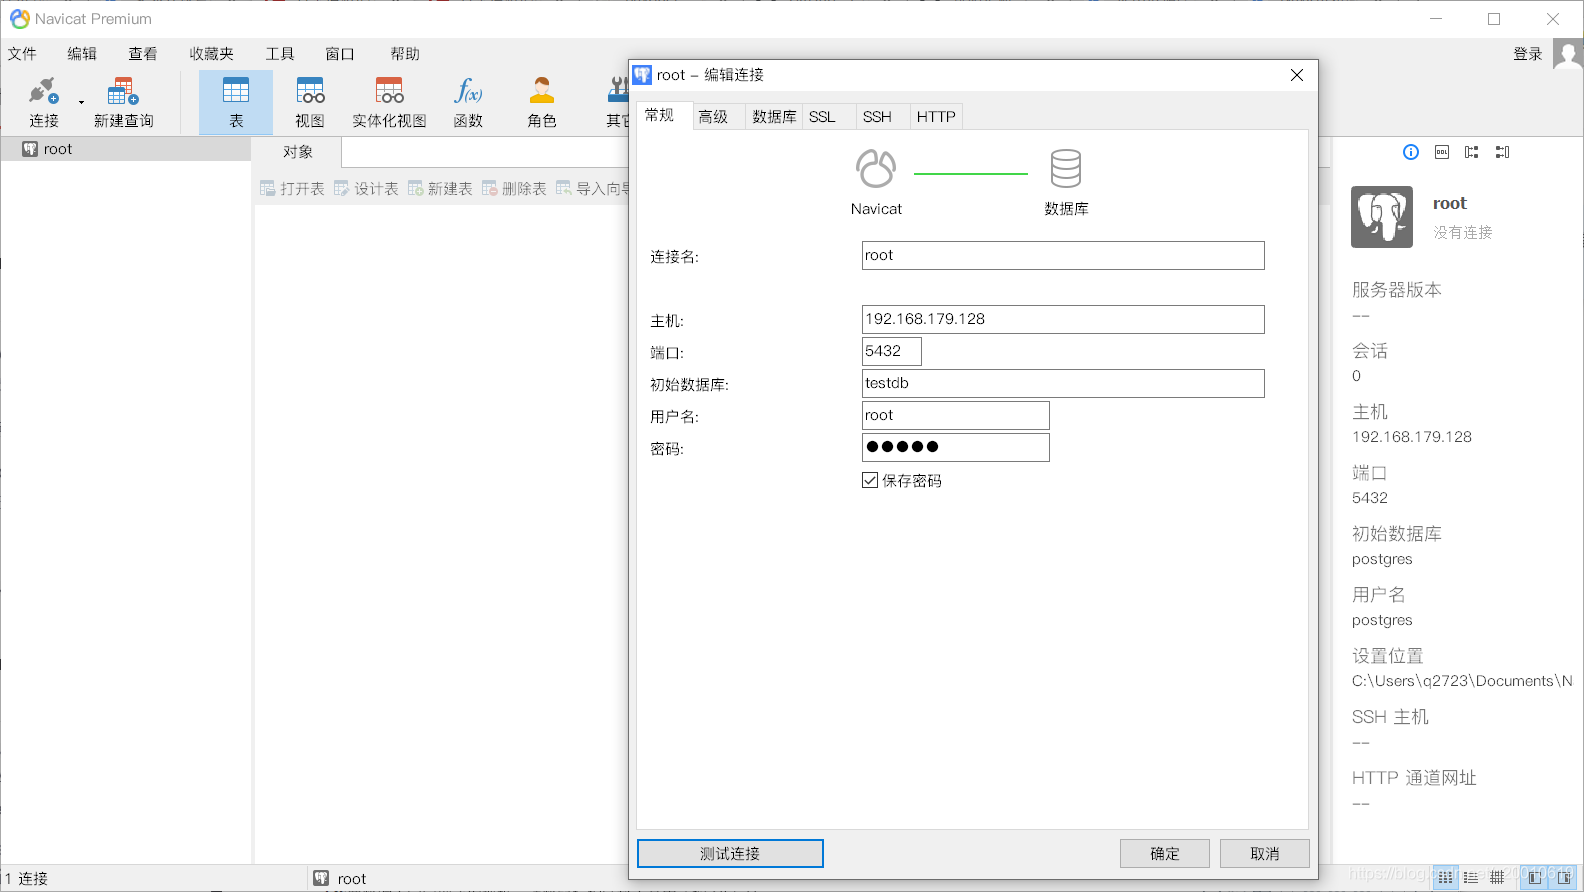Click the user avatar icon

(1568, 54)
